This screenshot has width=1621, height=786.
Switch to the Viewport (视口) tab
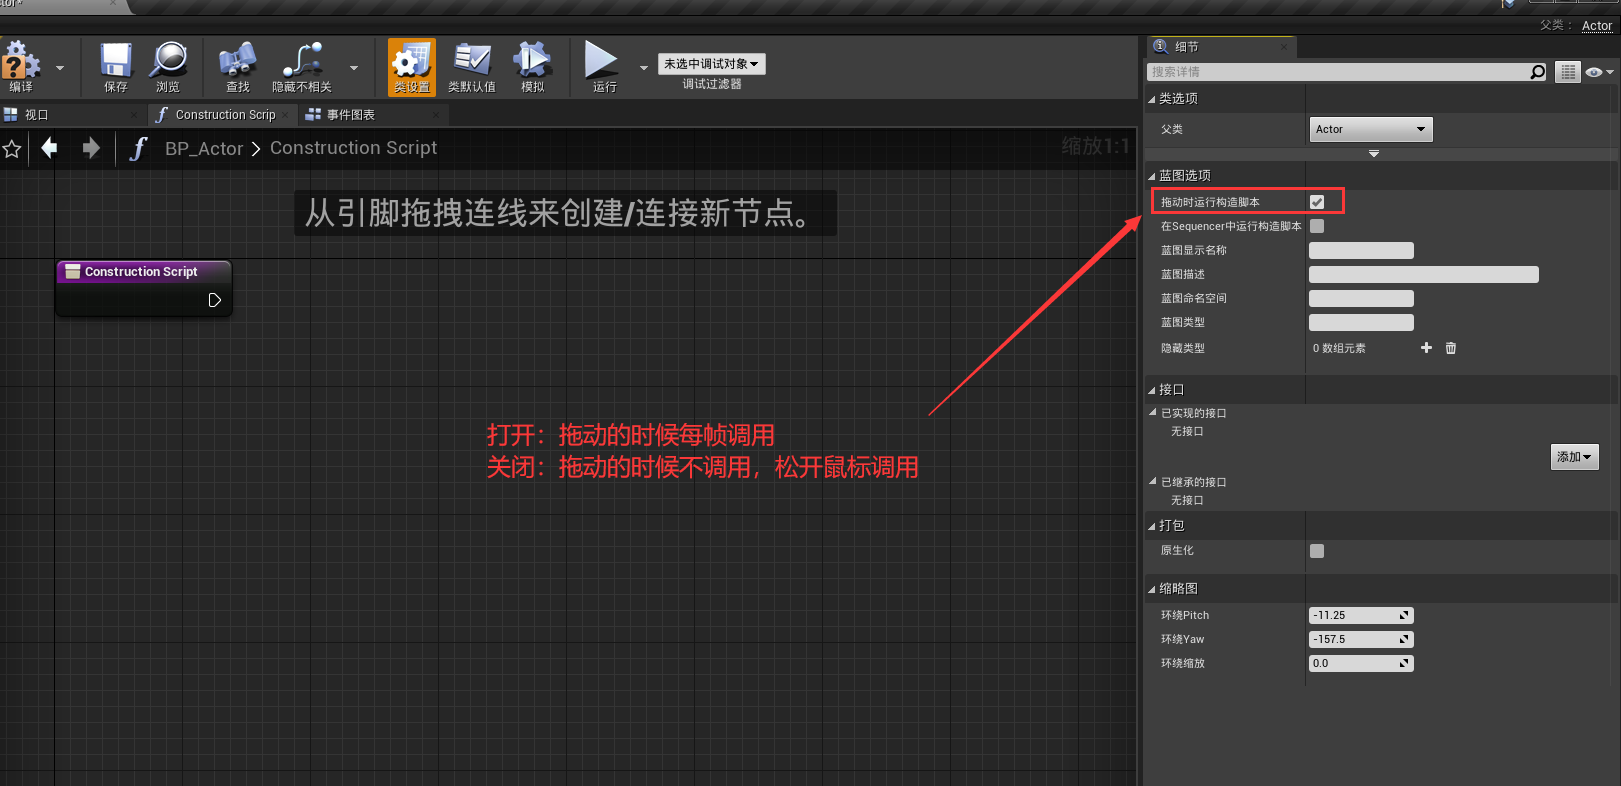pyautogui.click(x=37, y=115)
